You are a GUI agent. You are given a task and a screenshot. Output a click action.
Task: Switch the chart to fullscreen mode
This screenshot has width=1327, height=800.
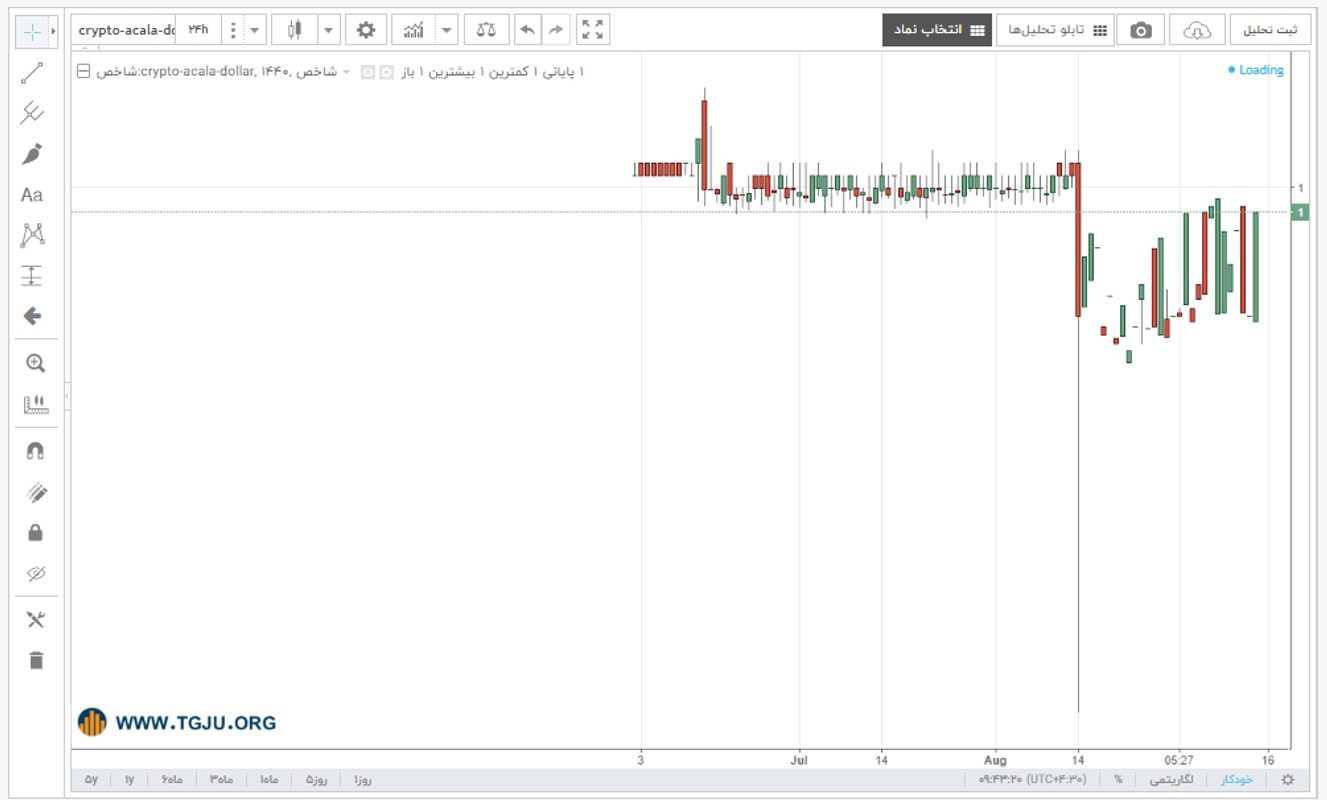coord(593,30)
